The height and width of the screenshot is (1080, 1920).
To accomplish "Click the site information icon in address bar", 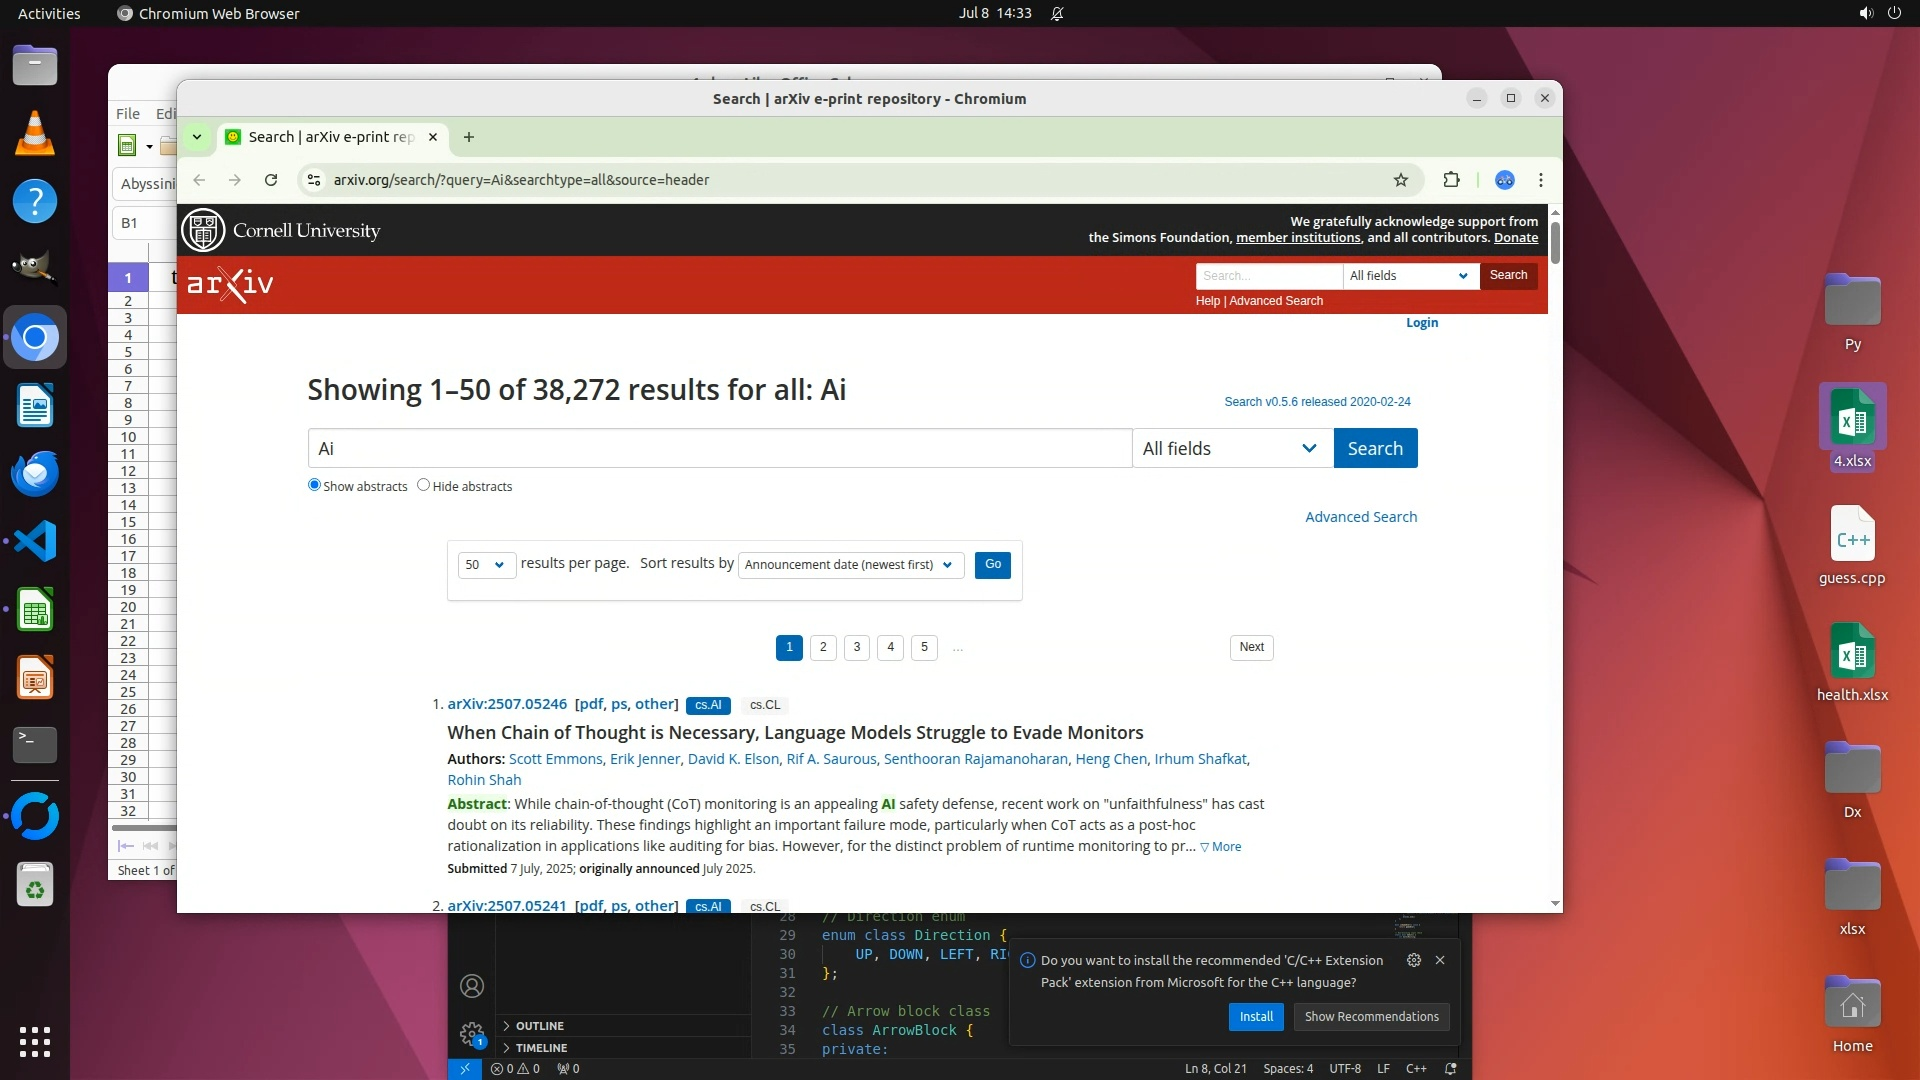I will tap(314, 180).
